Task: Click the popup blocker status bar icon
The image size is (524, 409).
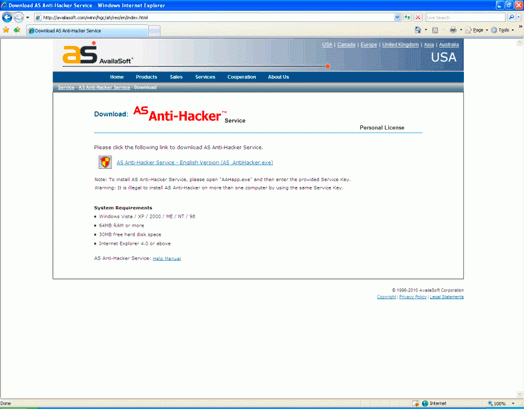Action: click(x=416, y=403)
